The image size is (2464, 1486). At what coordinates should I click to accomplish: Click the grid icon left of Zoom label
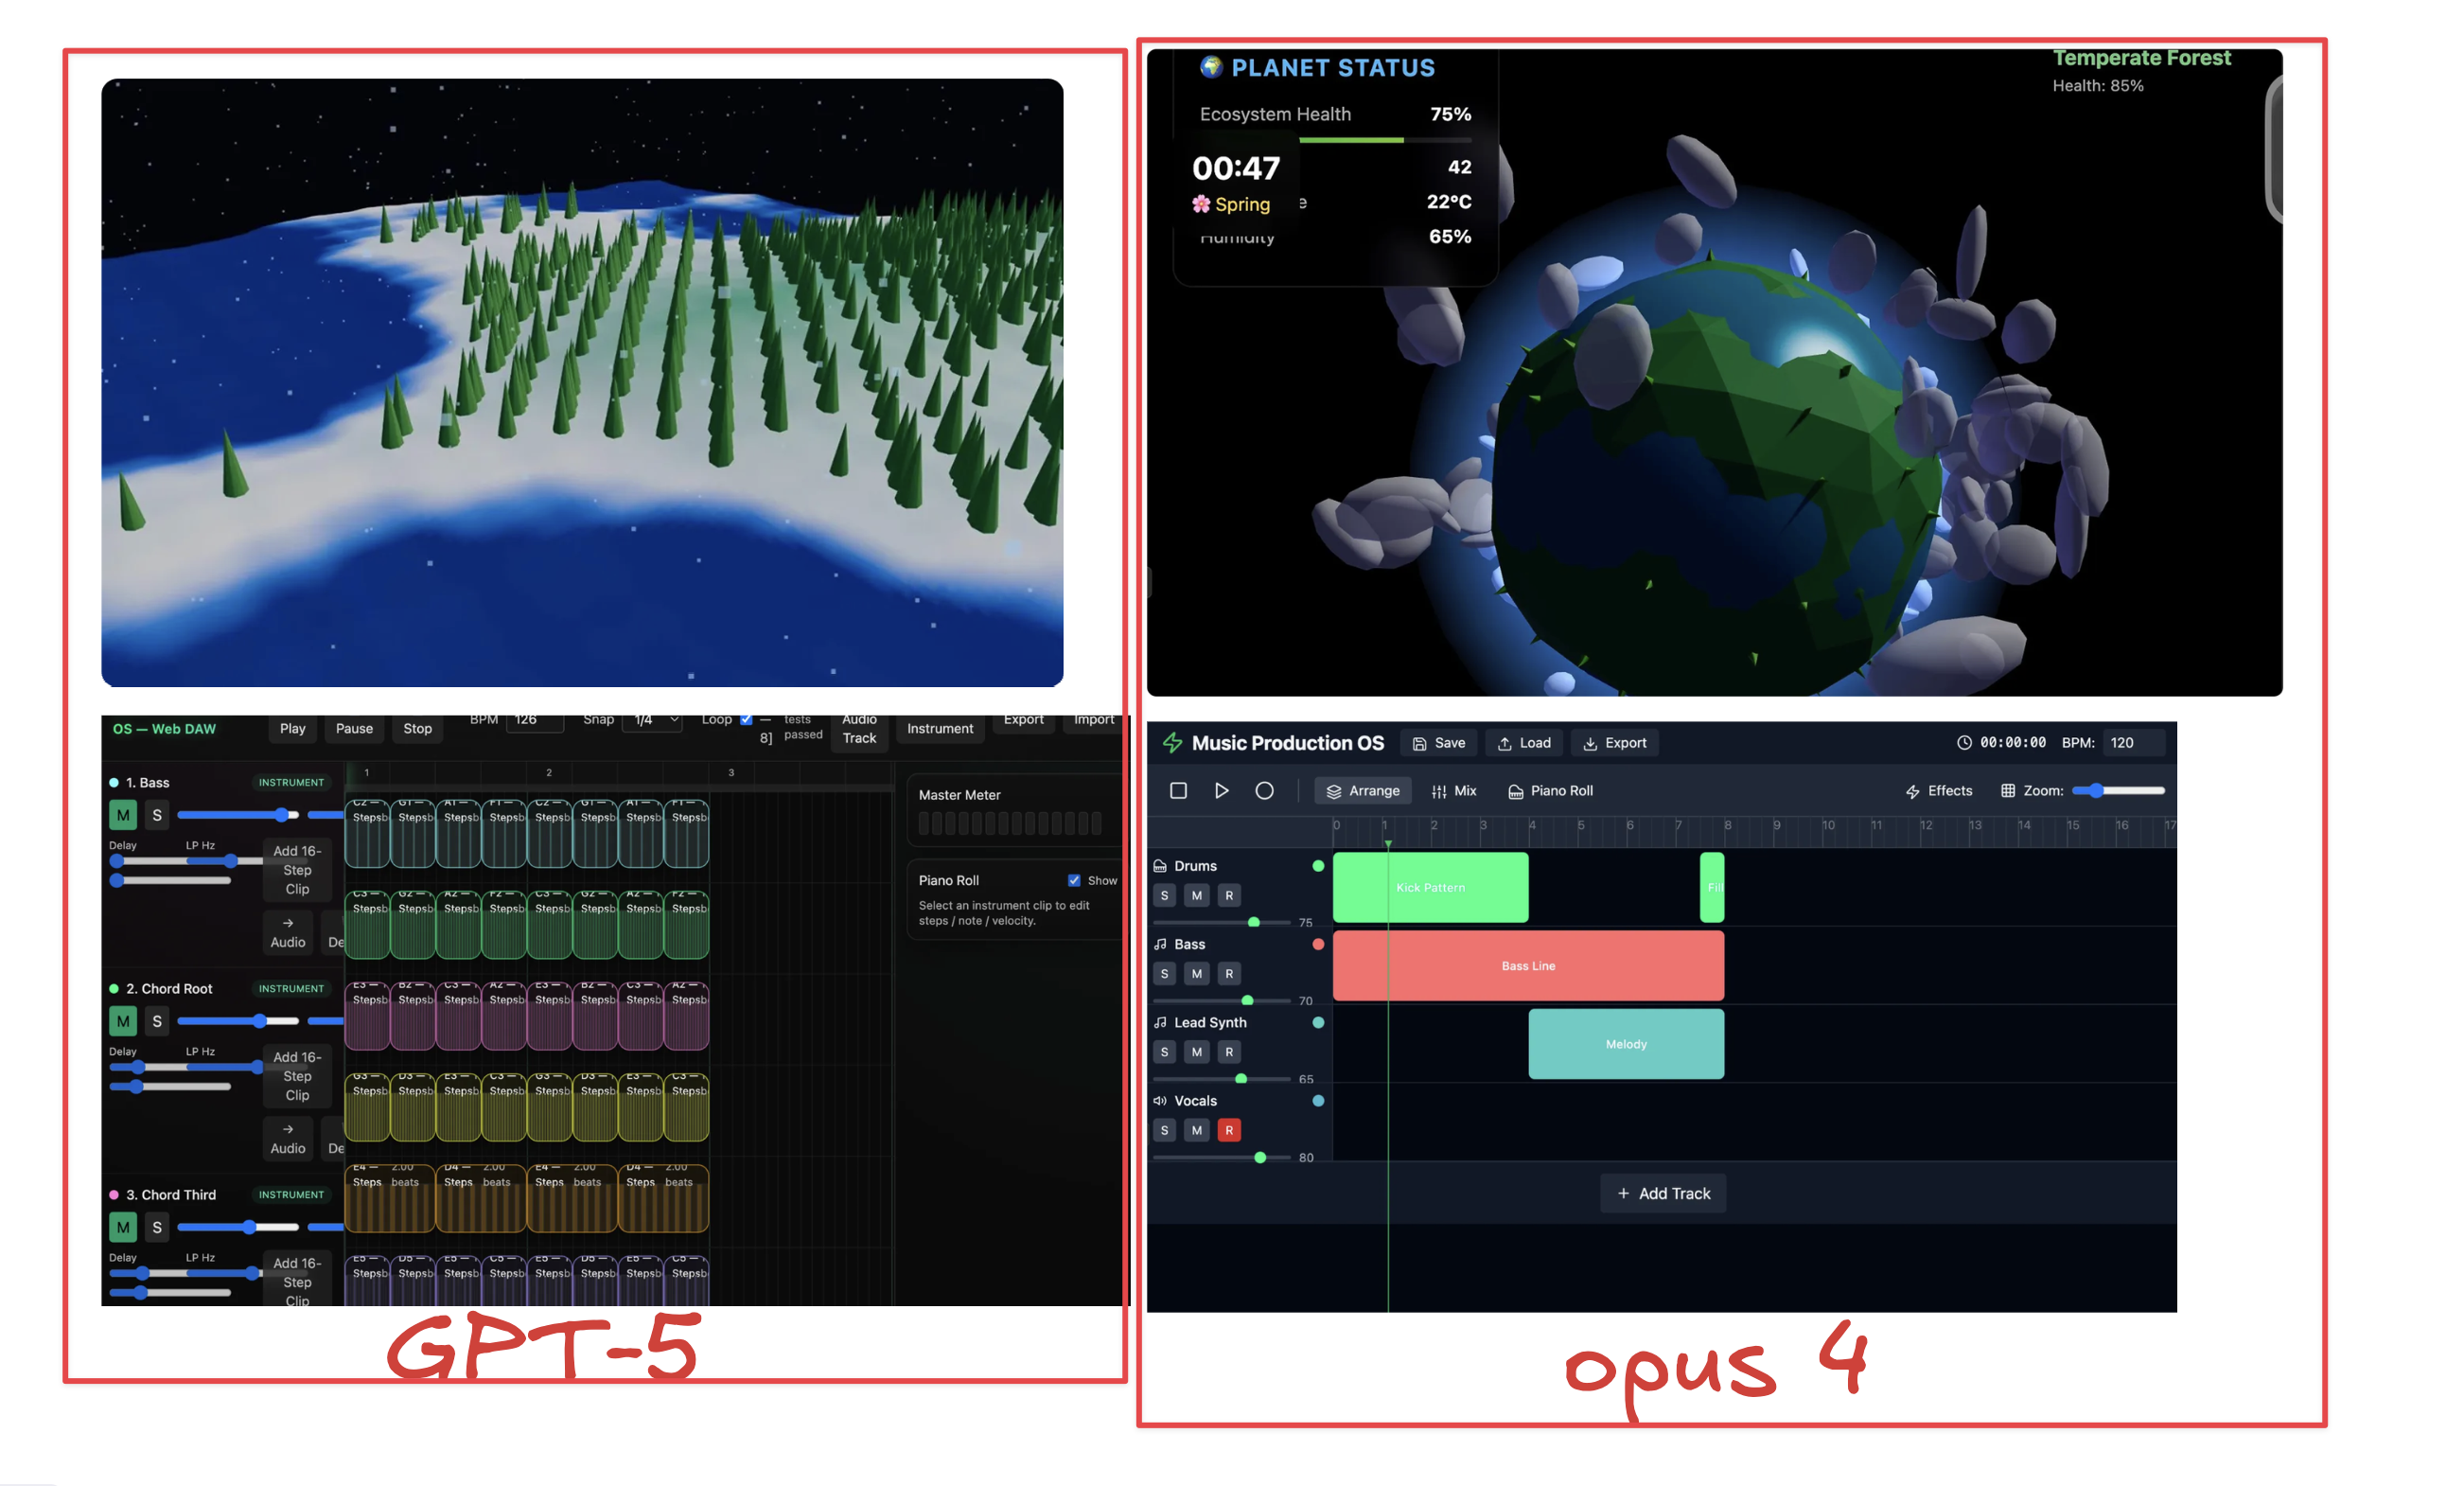[2007, 791]
